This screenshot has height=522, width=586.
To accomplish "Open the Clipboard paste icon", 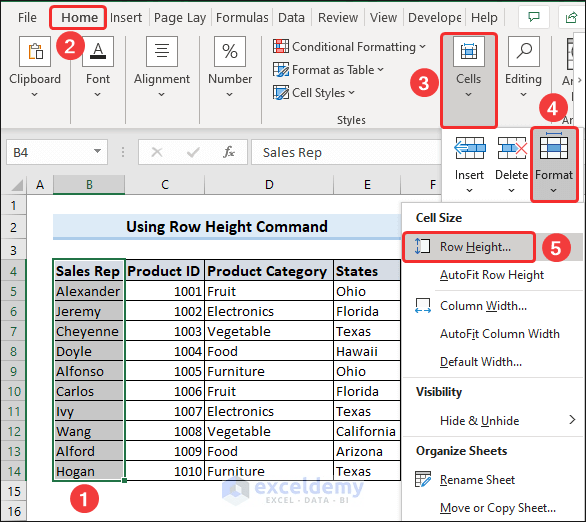I will coord(35,51).
